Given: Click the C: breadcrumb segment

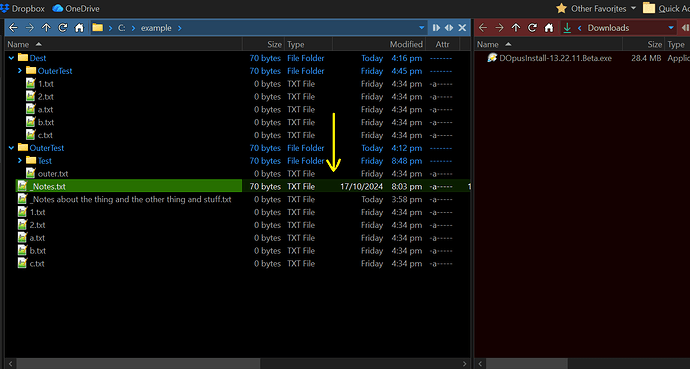Looking at the screenshot, I should pos(121,28).
